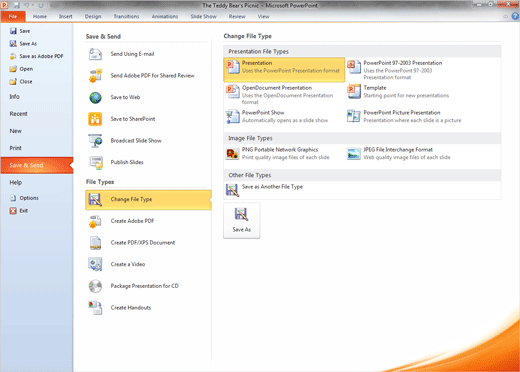The image size is (520, 372).
Task: Click the Change File Type icon
Action: [95, 199]
